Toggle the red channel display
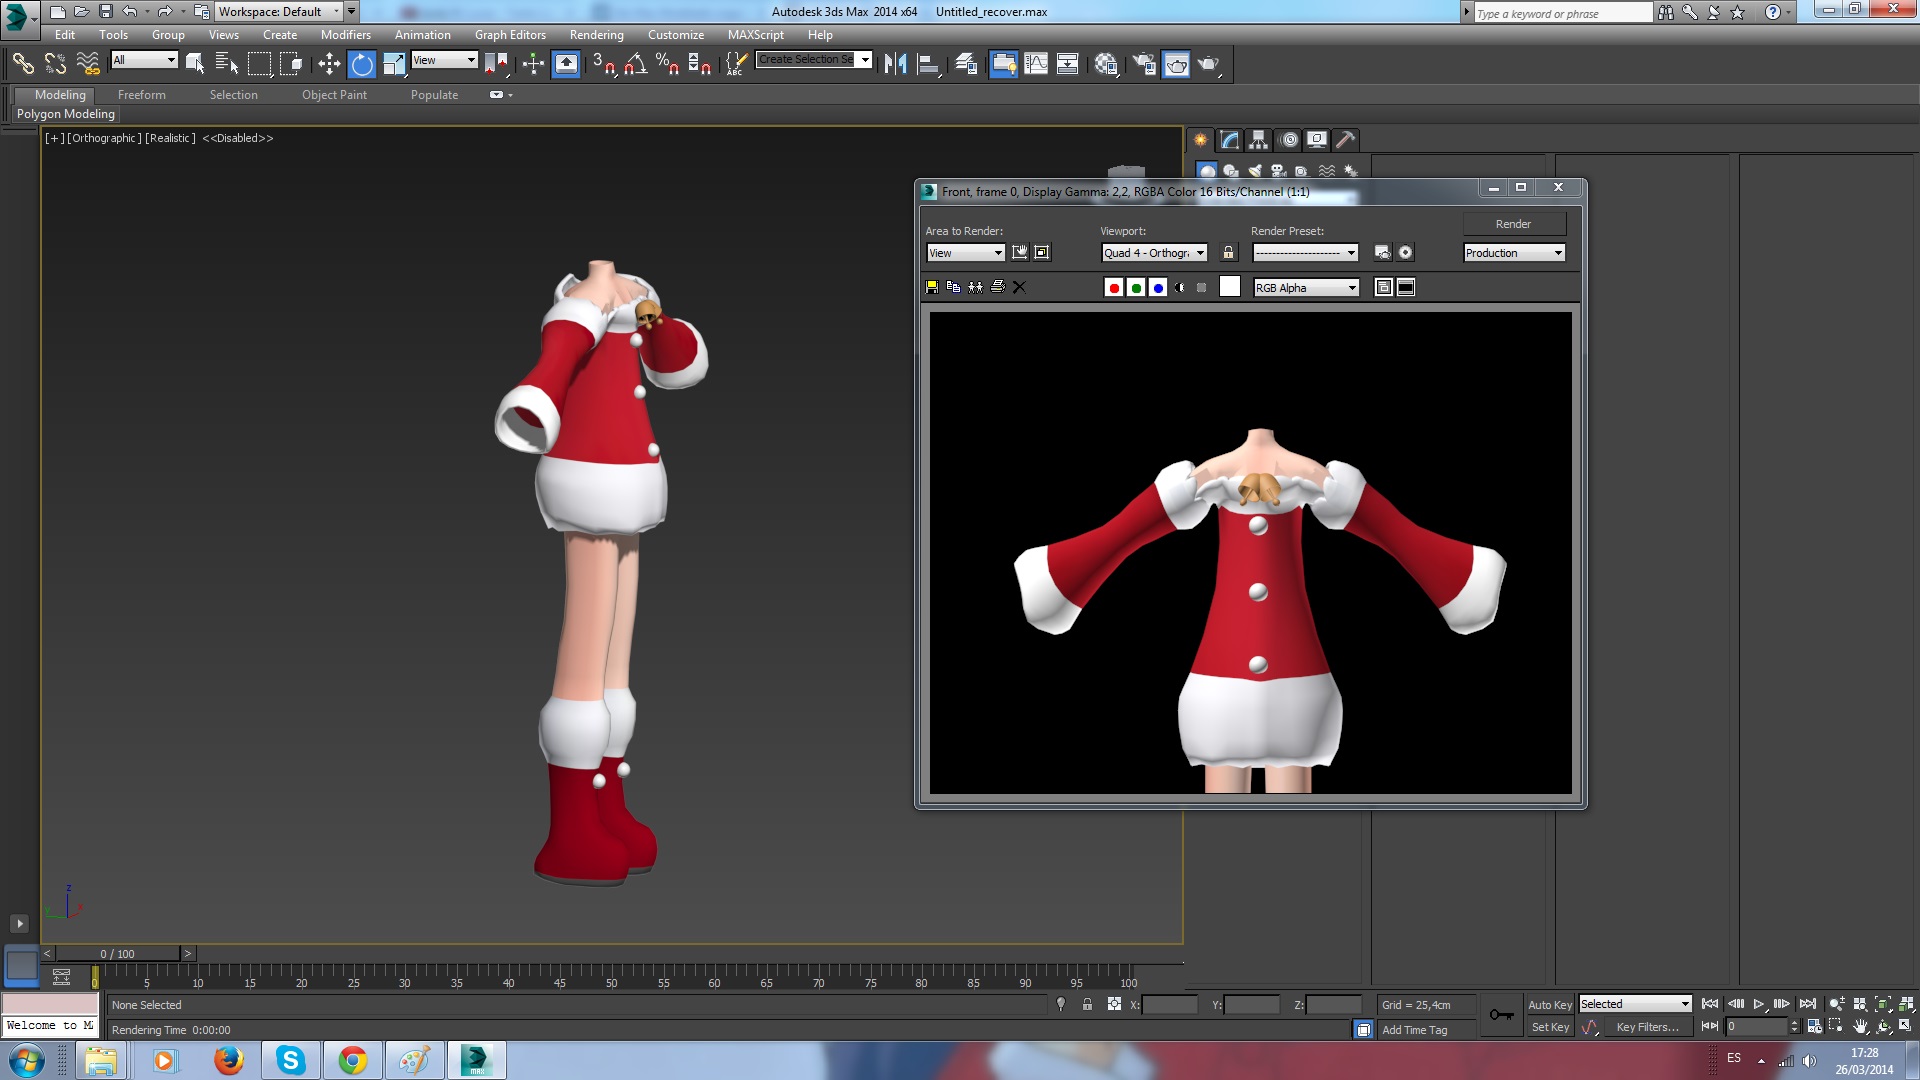This screenshot has height=1080, width=1920. coord(1114,288)
